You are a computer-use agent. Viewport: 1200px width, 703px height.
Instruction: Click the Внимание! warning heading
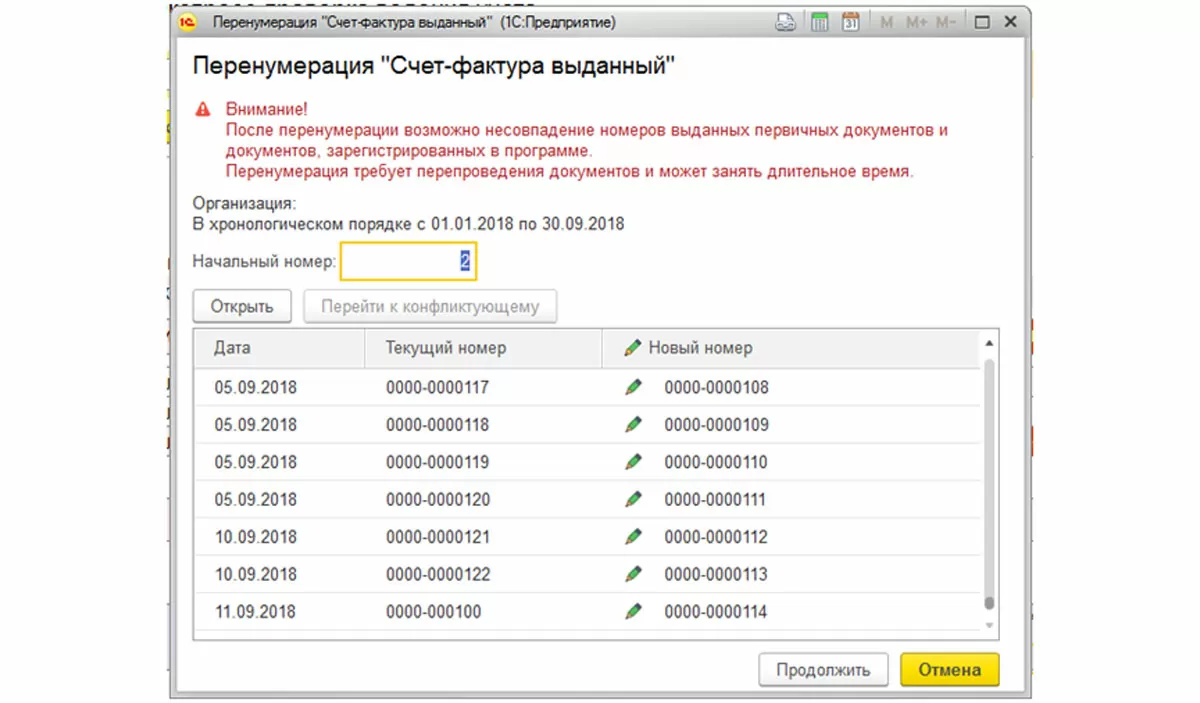(x=266, y=109)
